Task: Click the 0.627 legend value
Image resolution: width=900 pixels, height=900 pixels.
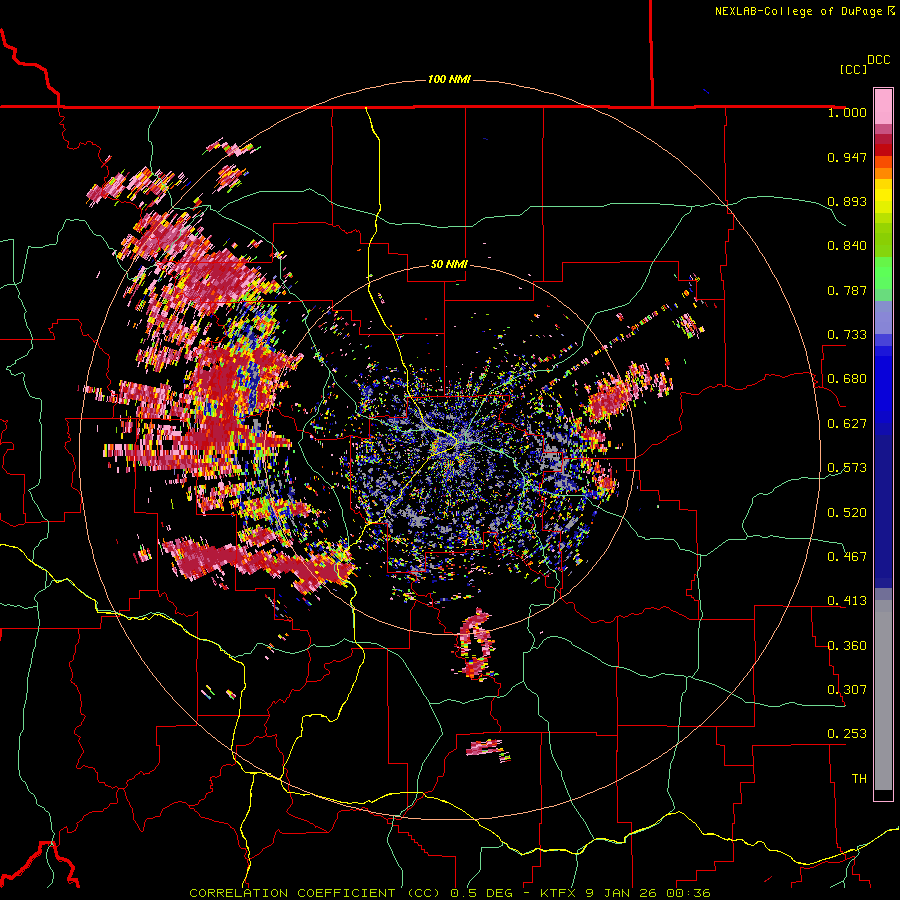Action: coord(847,424)
